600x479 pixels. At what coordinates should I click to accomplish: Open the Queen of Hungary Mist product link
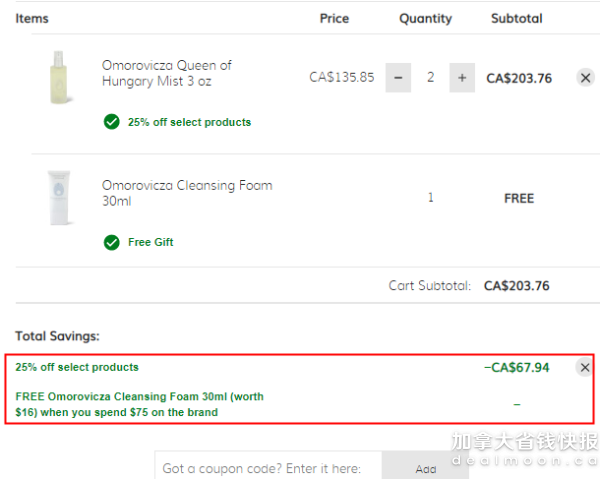point(166,73)
